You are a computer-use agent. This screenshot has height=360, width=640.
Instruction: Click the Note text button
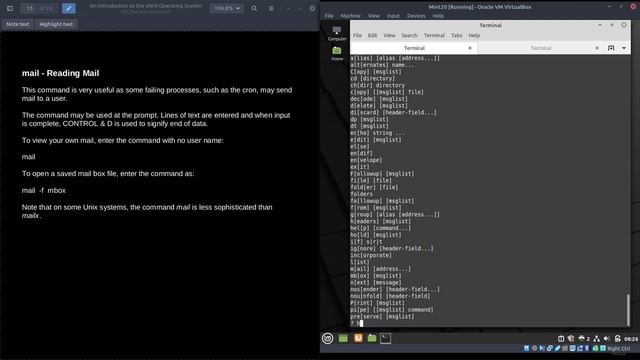(18, 24)
